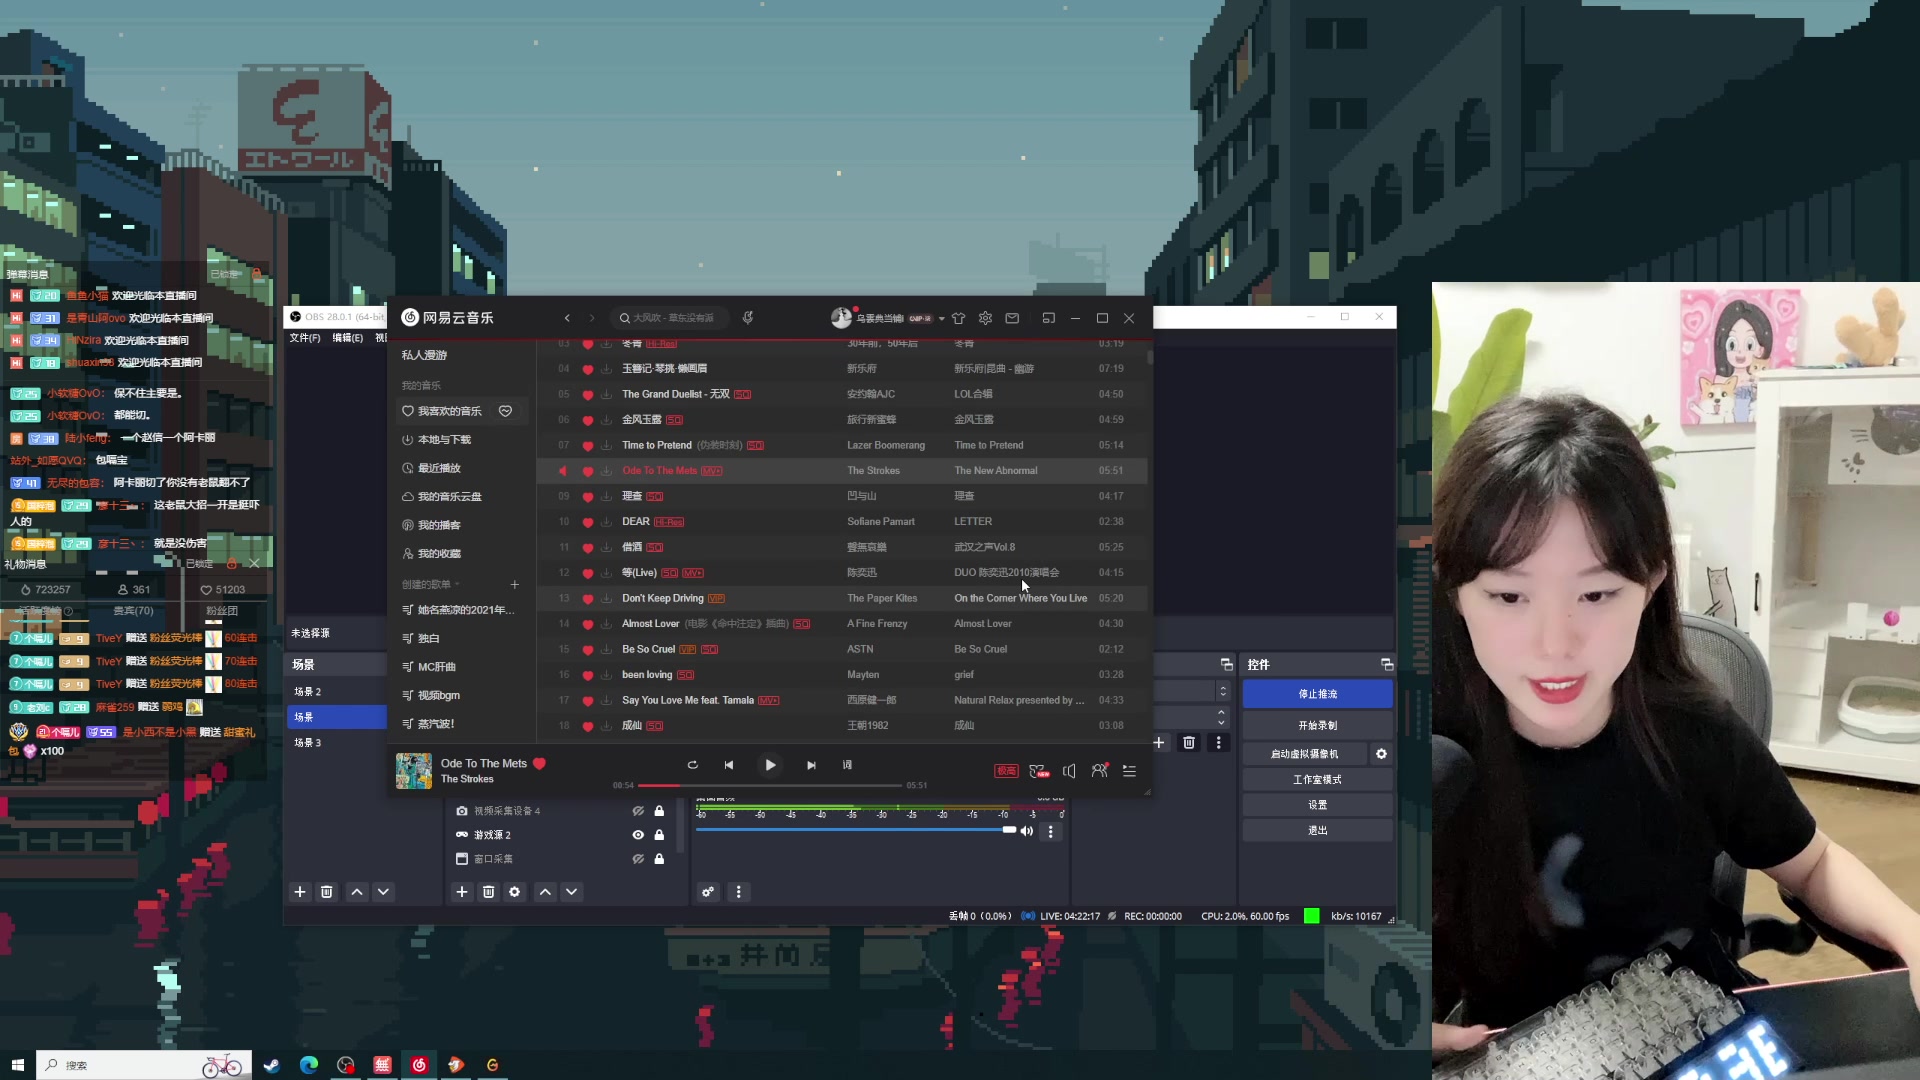
Task: Seek within the song progress bar
Action: (770, 786)
